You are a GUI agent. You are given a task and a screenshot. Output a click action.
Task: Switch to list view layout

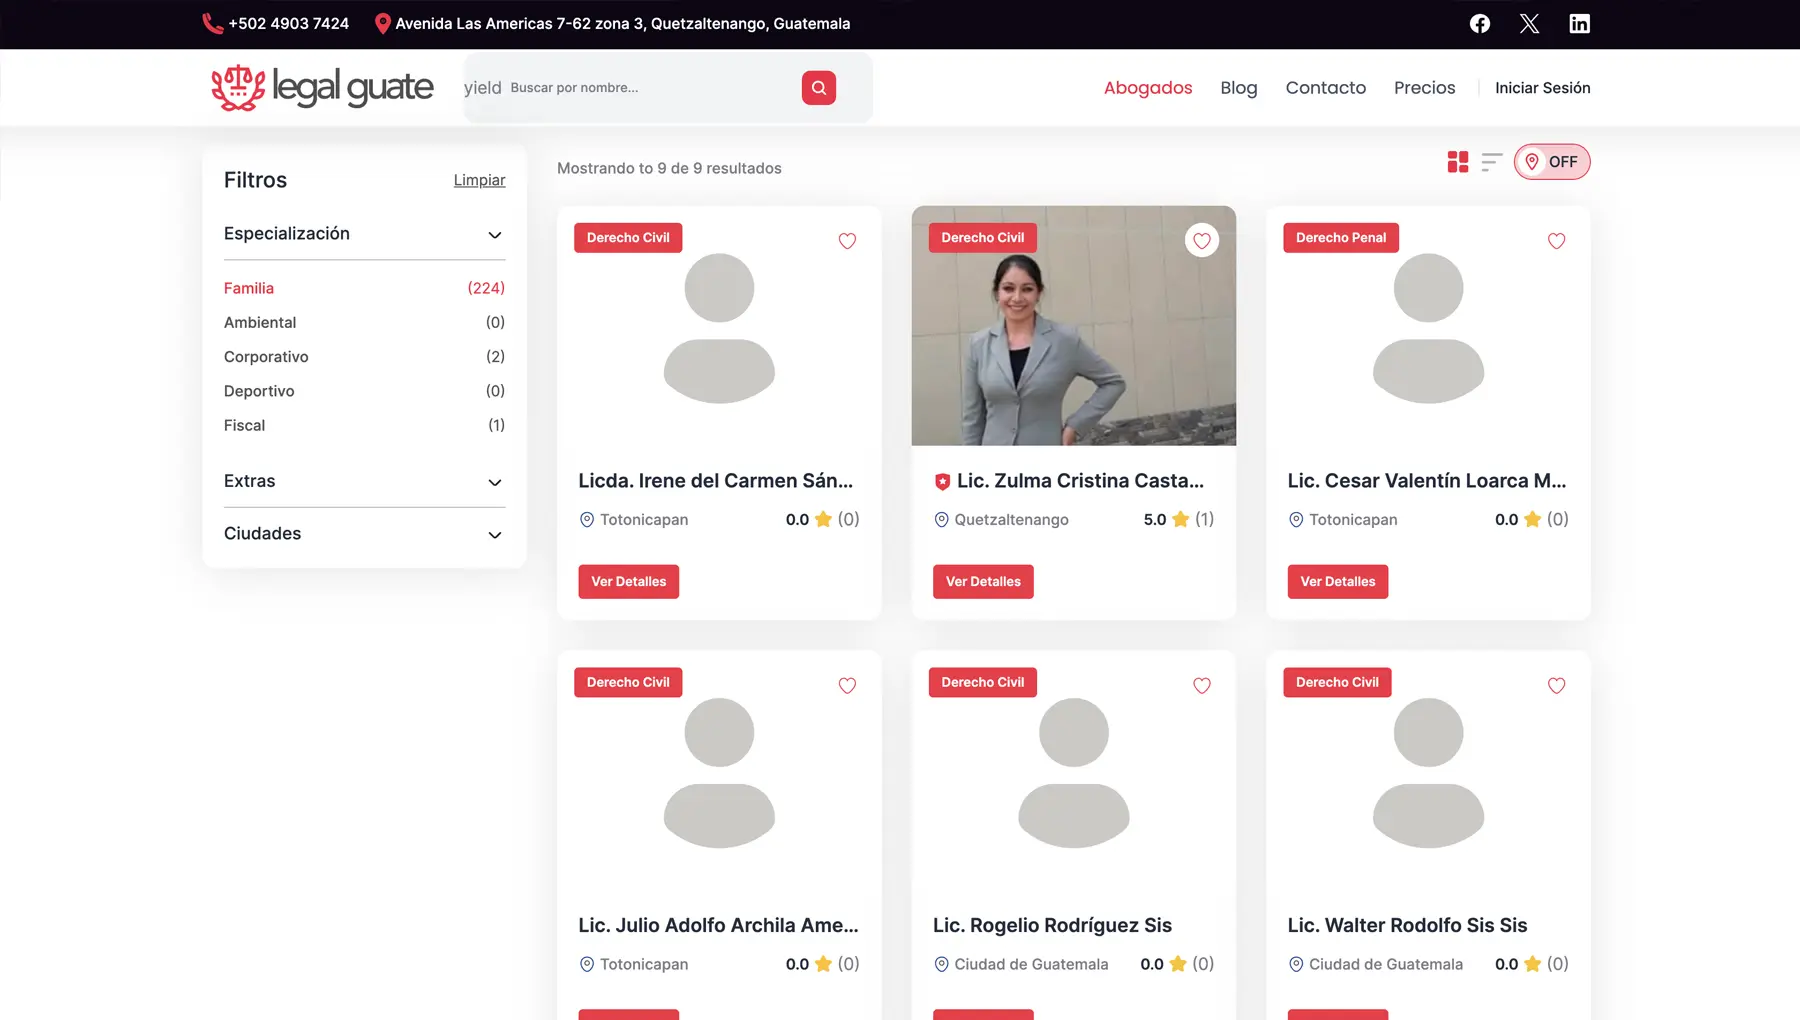tap(1491, 162)
